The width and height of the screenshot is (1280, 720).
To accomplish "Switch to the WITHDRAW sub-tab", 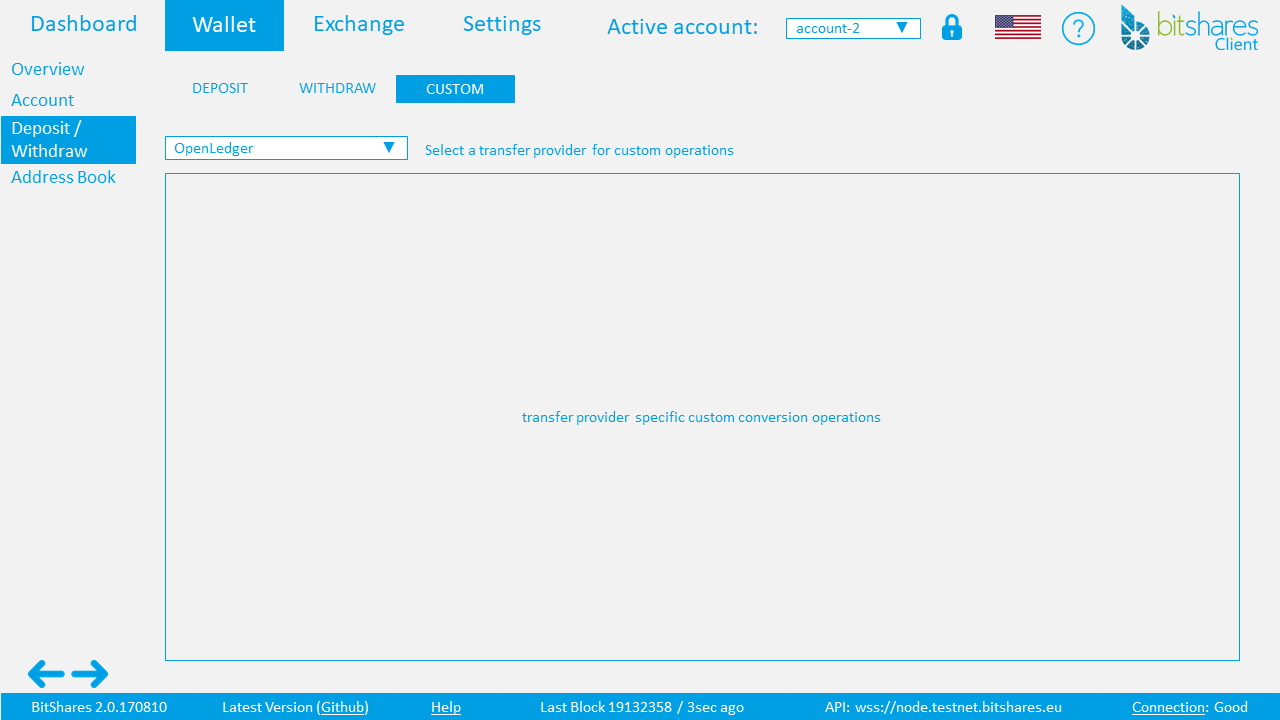I will [x=338, y=88].
